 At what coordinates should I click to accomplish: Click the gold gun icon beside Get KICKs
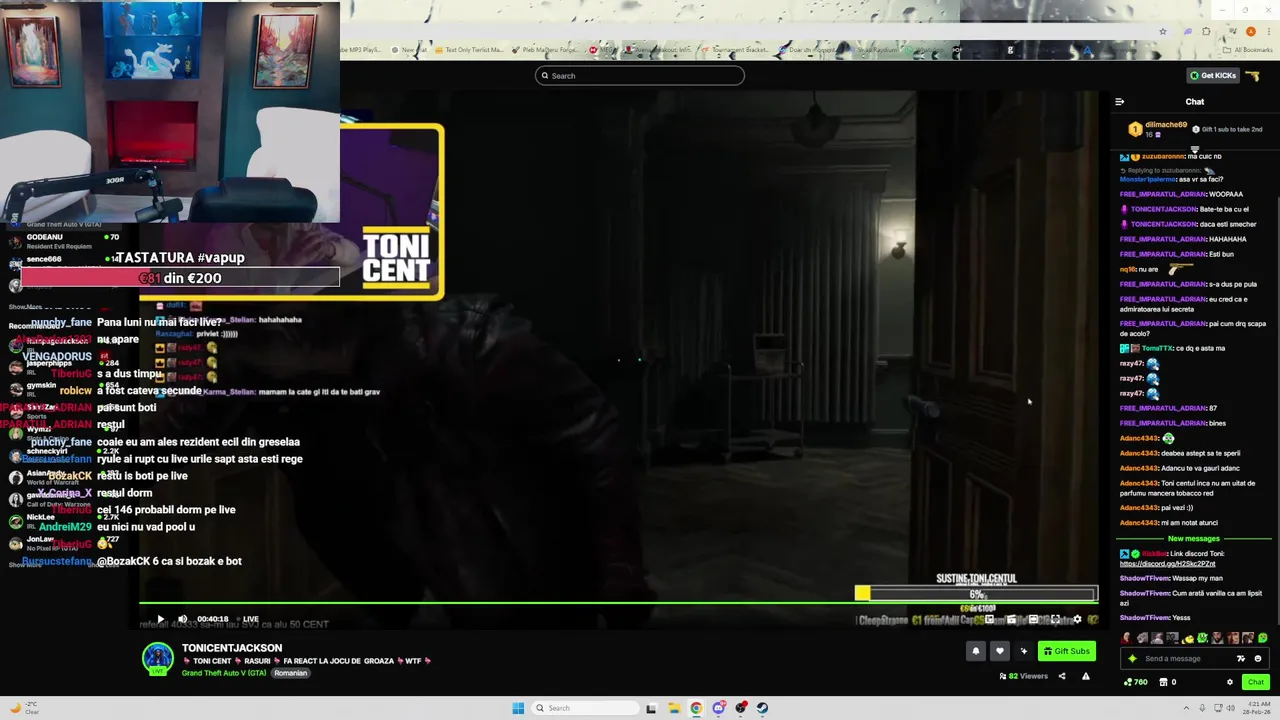pyautogui.click(x=1252, y=76)
